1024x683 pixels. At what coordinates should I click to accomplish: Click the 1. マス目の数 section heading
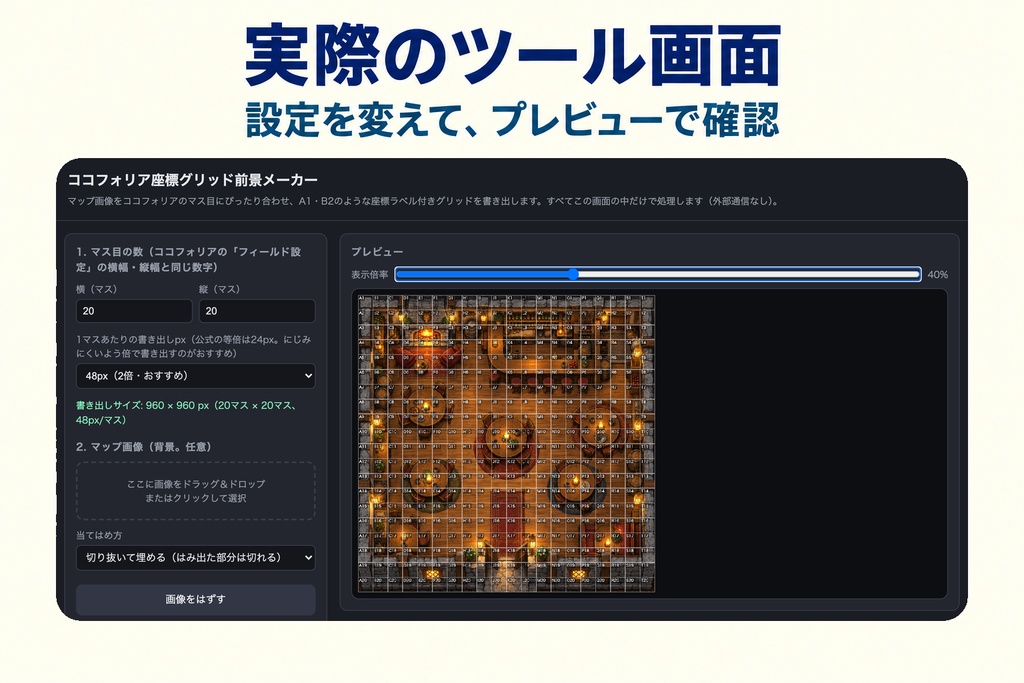[x=189, y=259]
